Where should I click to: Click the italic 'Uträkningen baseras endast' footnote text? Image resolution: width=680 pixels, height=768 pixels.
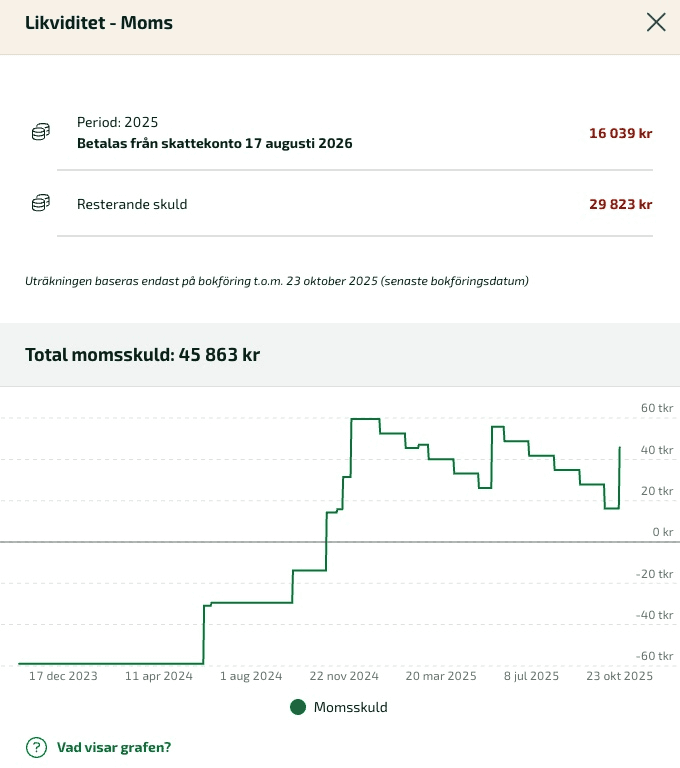coord(276,281)
